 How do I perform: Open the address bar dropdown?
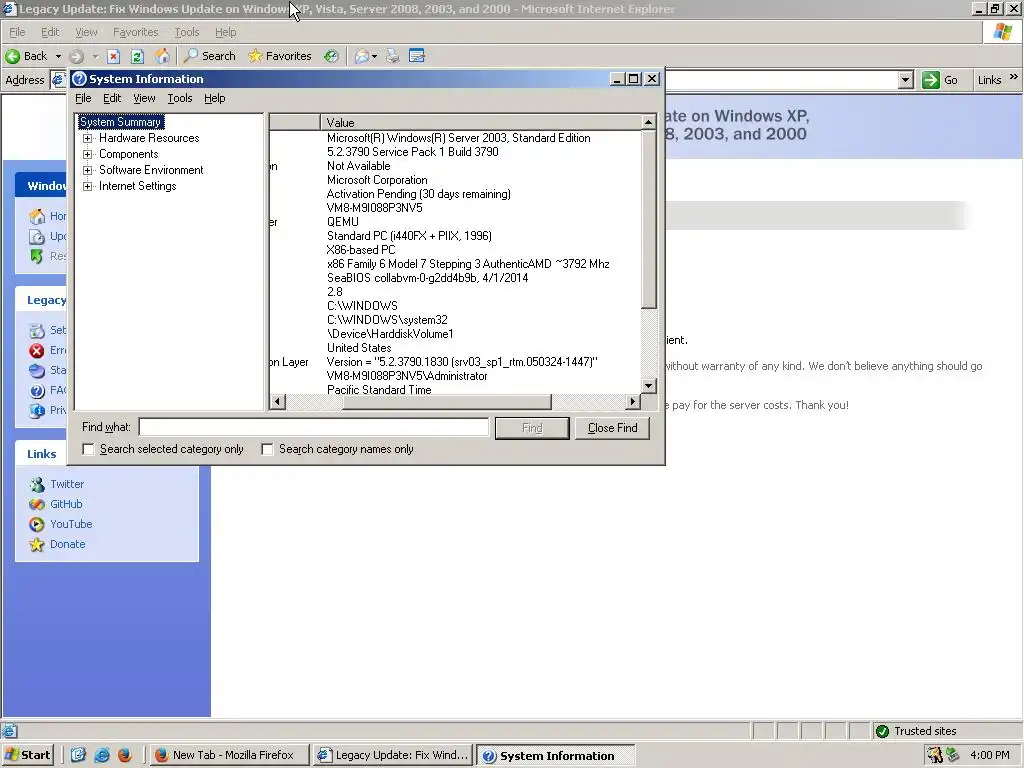click(905, 80)
